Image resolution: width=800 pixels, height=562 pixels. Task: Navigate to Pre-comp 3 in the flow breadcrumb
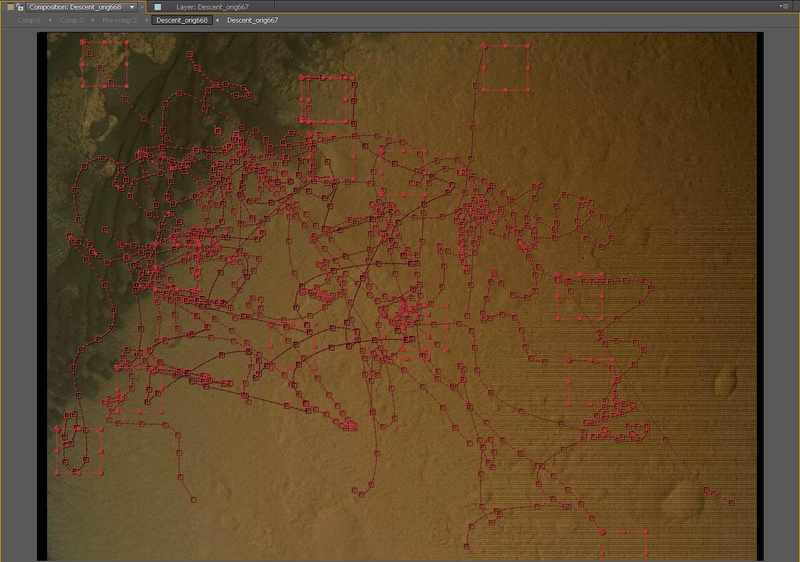pos(119,20)
